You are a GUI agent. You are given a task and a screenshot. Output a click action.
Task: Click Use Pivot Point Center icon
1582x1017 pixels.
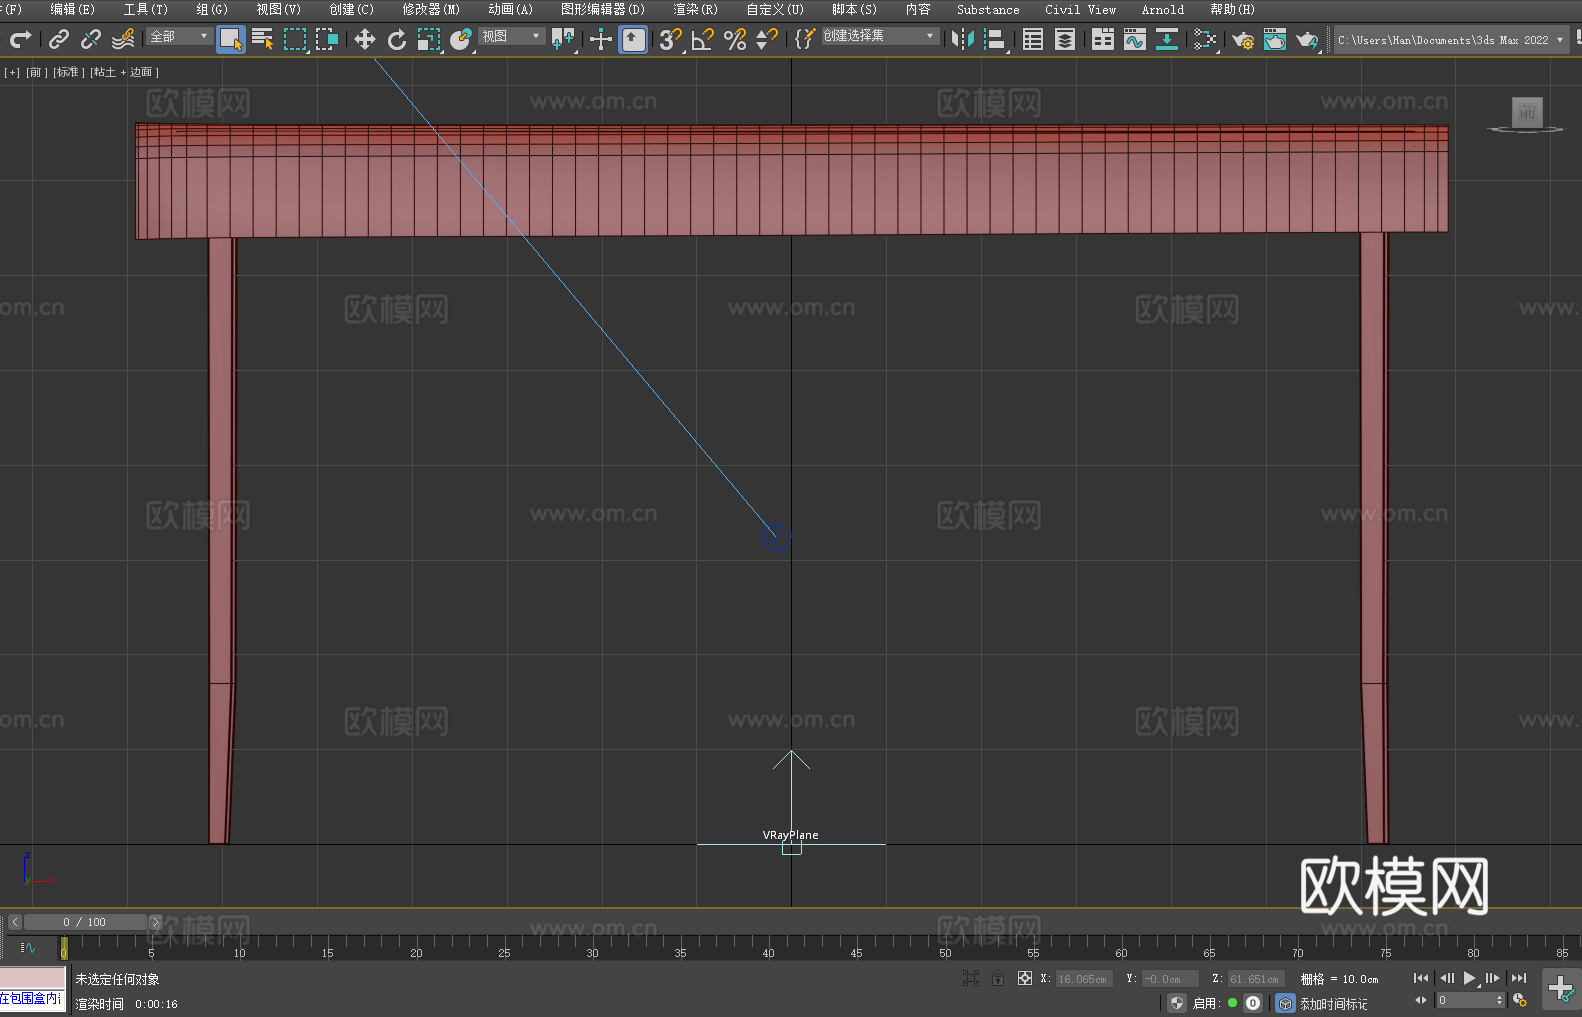click(563, 39)
